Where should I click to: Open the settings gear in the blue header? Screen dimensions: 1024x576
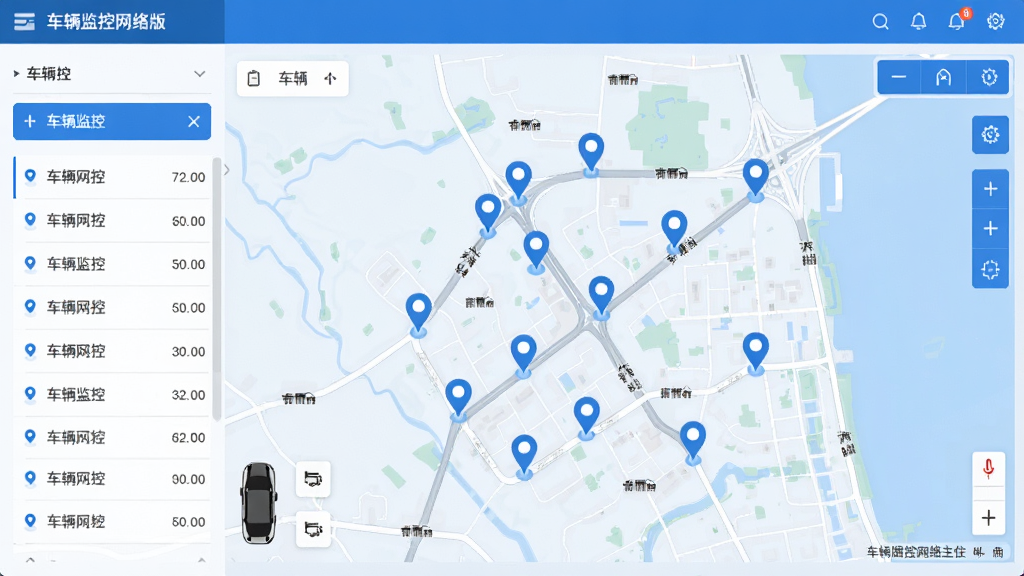[x=995, y=22]
